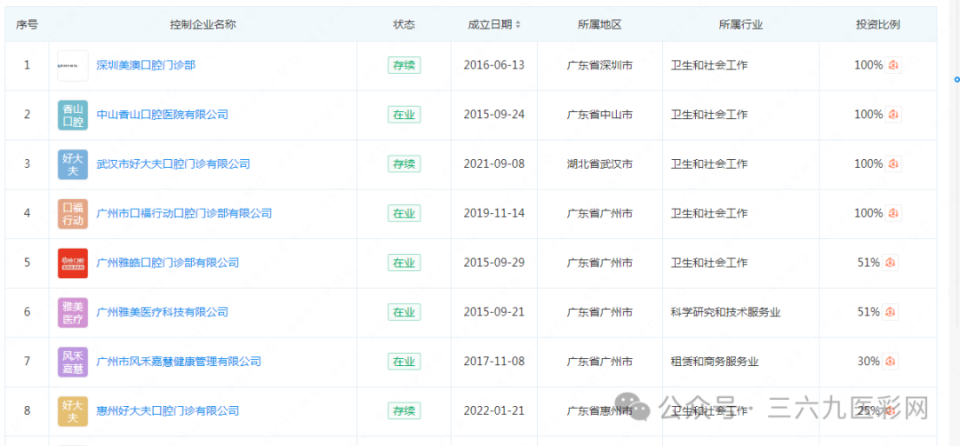Click date 2016-06-13 cell
This screenshot has height=446, width=960.
click(x=494, y=65)
